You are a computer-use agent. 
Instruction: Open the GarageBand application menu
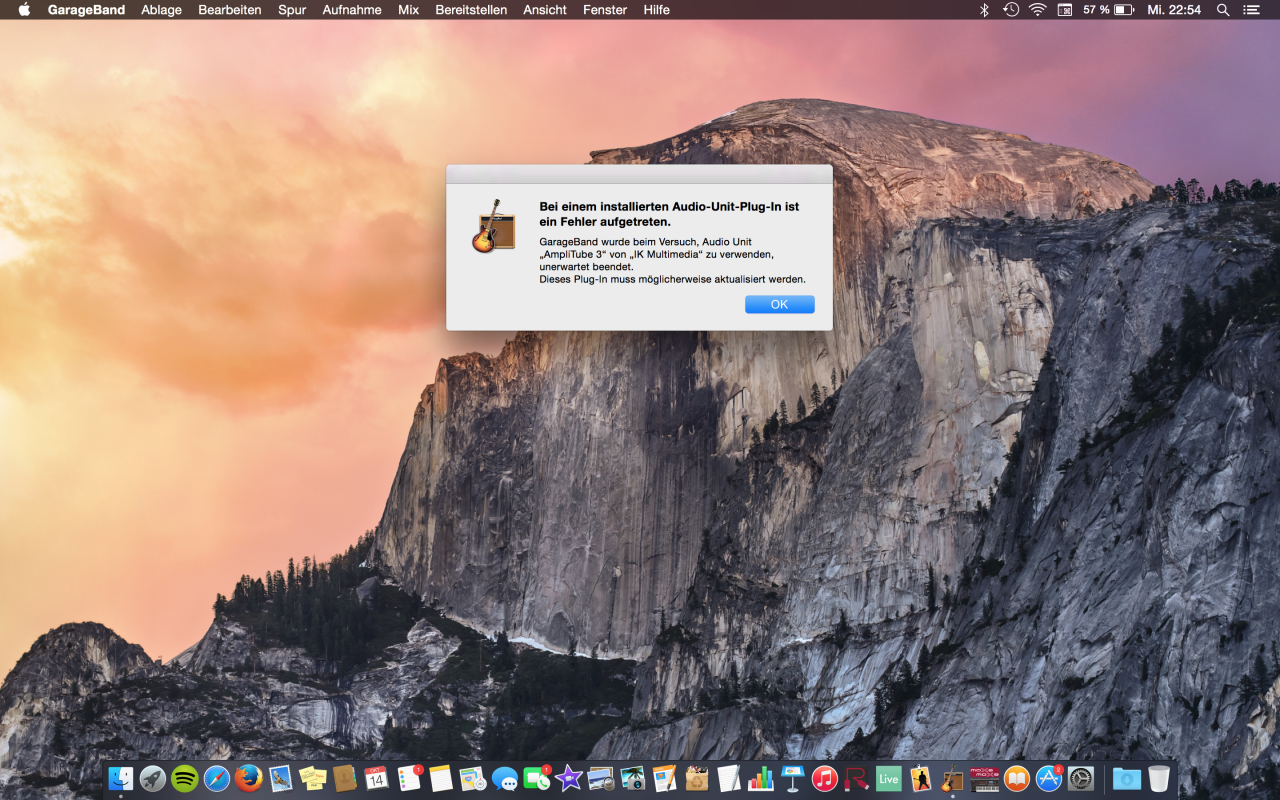(86, 10)
